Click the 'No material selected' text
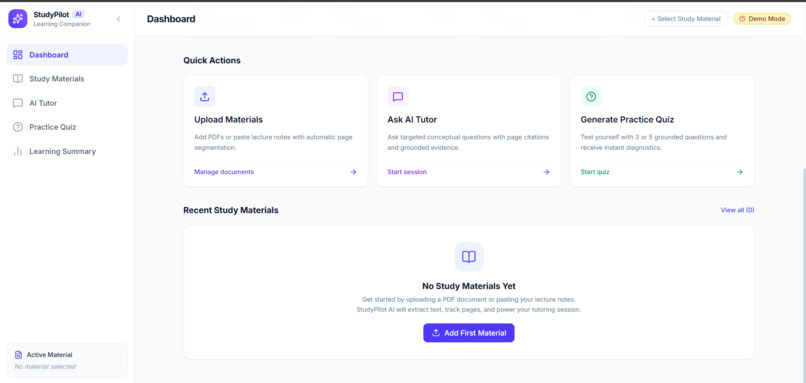 (x=45, y=367)
